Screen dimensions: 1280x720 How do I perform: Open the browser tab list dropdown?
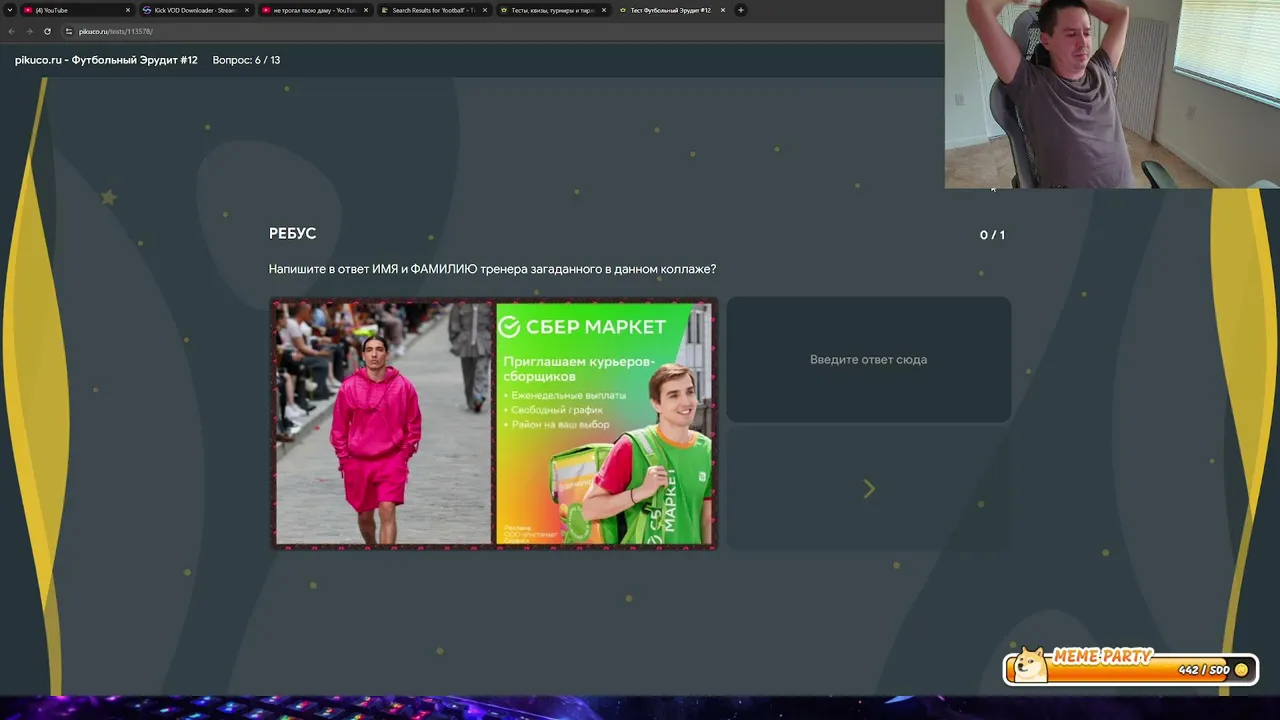pos(10,10)
